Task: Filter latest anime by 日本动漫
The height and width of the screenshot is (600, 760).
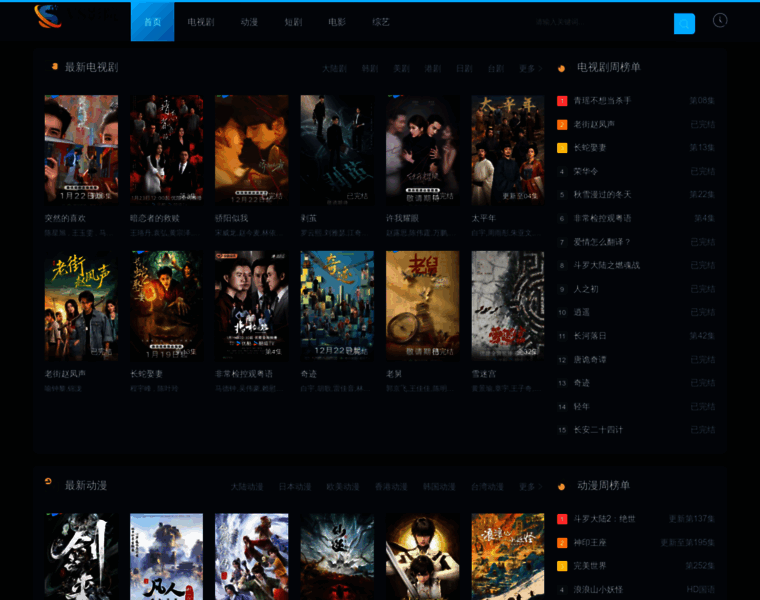Action: pos(295,487)
